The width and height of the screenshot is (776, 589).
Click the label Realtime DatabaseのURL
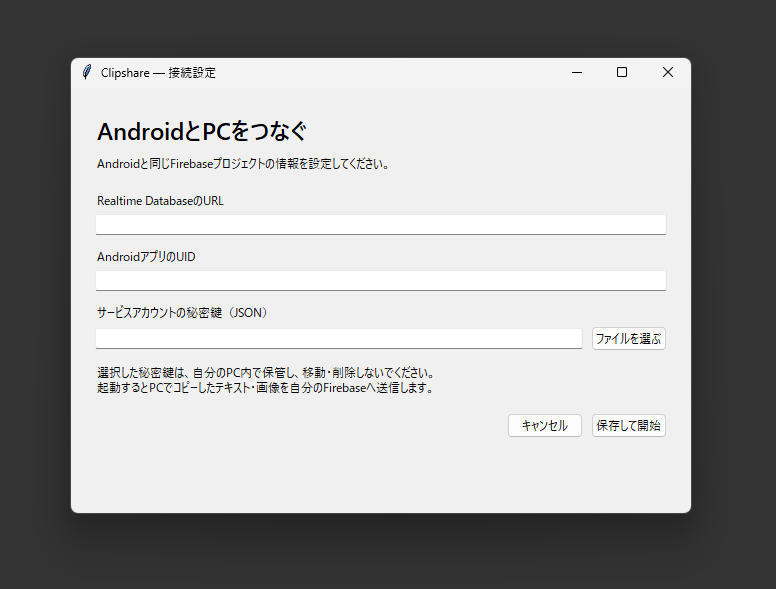click(160, 201)
